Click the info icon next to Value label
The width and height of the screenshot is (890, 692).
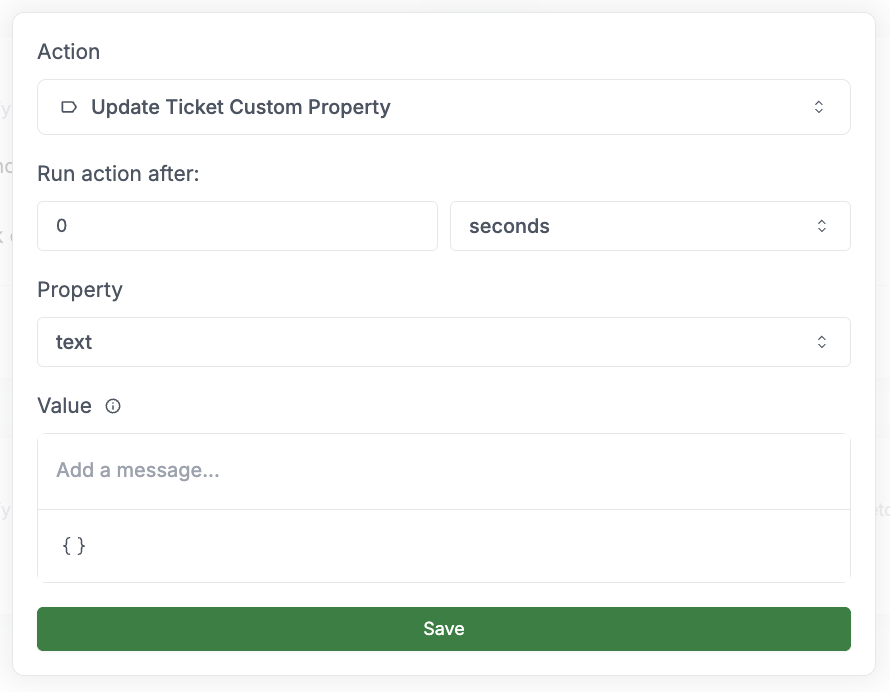112,406
